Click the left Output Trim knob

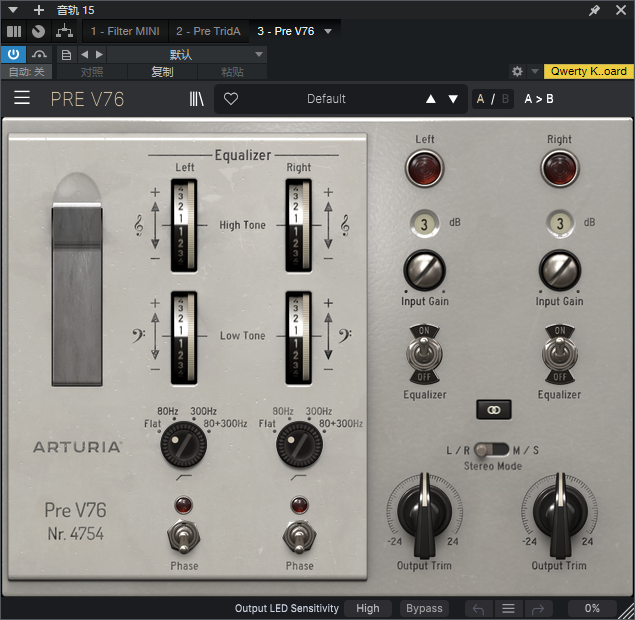point(424,513)
